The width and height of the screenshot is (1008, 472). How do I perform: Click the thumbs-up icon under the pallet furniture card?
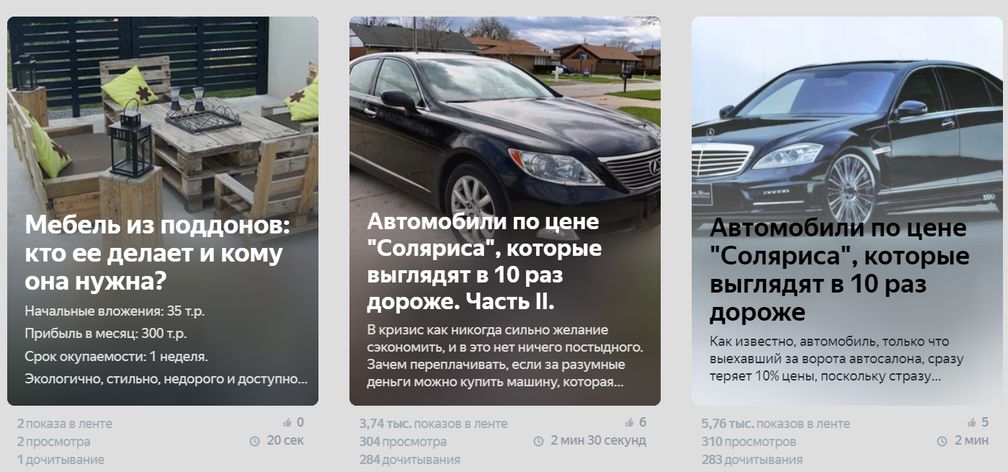point(287,423)
